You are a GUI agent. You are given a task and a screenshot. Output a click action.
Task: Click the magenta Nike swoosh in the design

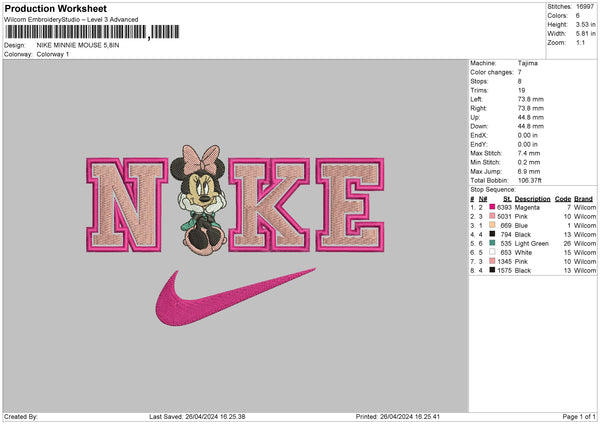235,297
